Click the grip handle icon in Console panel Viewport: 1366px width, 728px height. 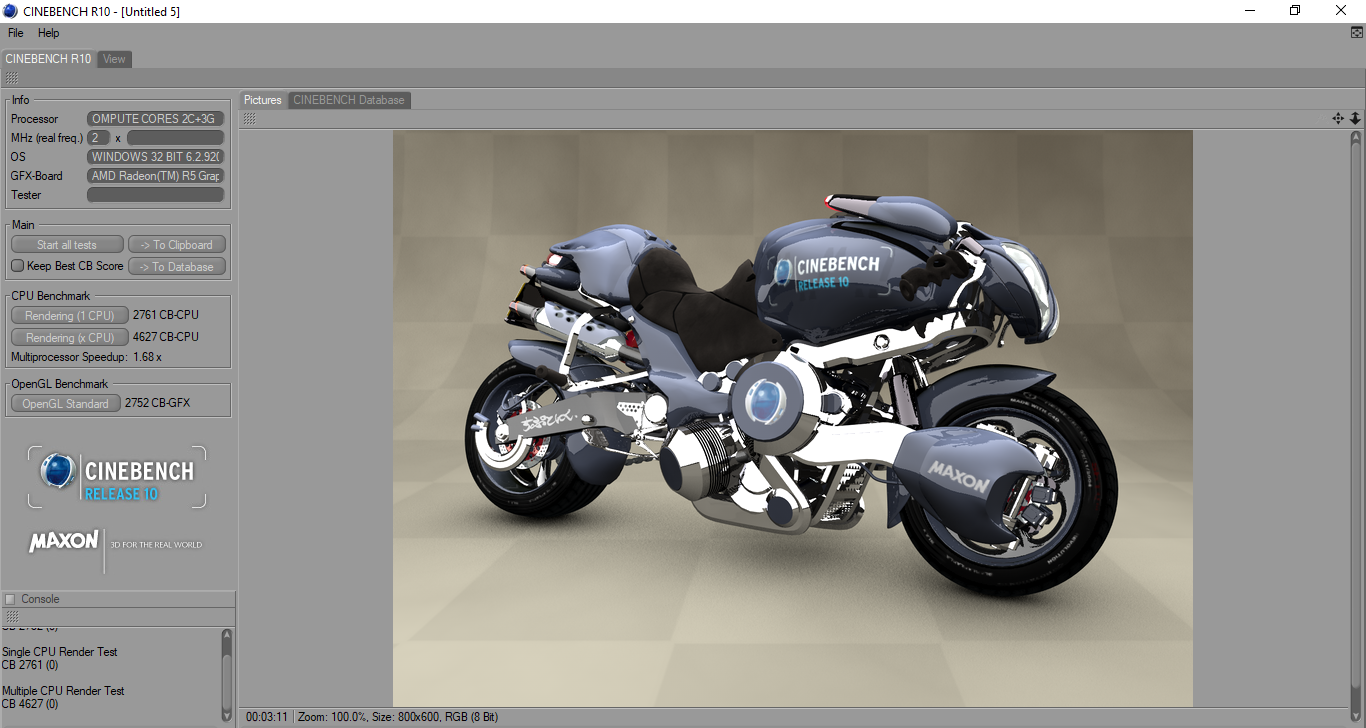click(11, 617)
